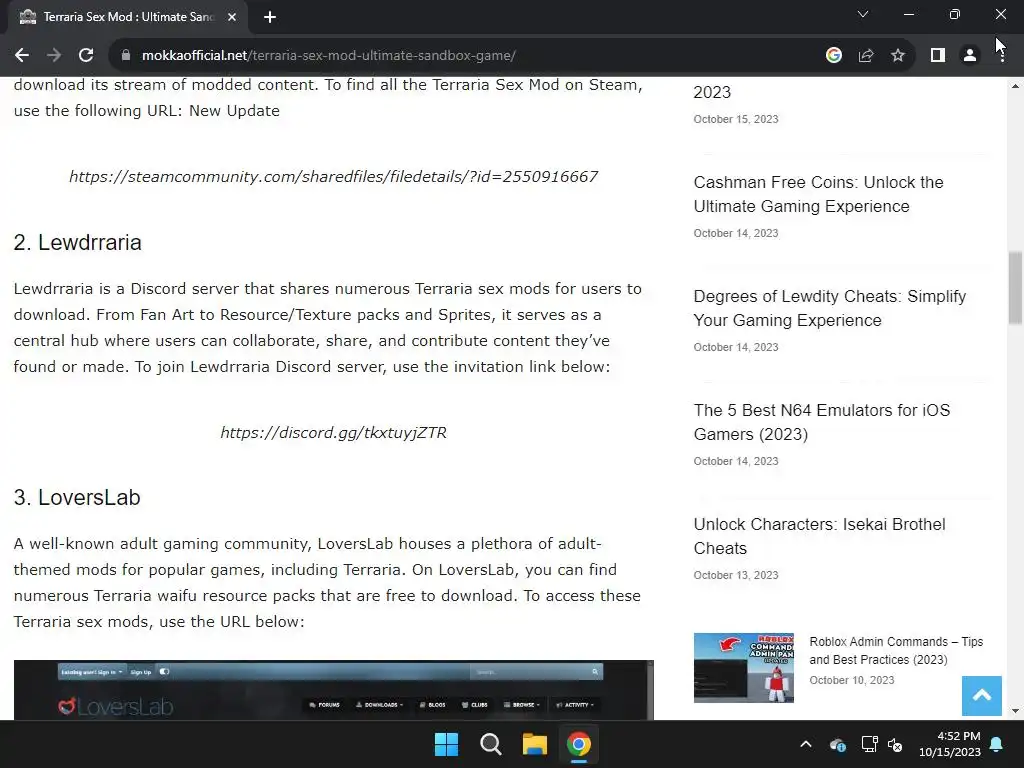
Task: Open Unlock Characters: Isekai Brothel Cheats article
Action: [x=819, y=536]
